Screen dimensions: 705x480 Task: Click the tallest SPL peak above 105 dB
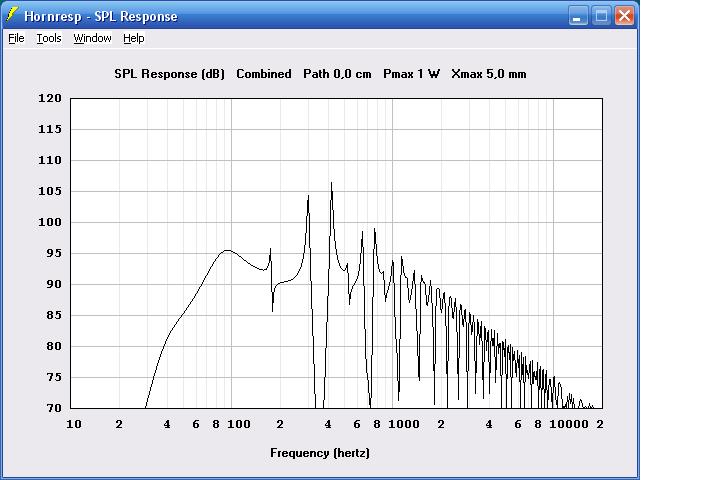tap(331, 183)
